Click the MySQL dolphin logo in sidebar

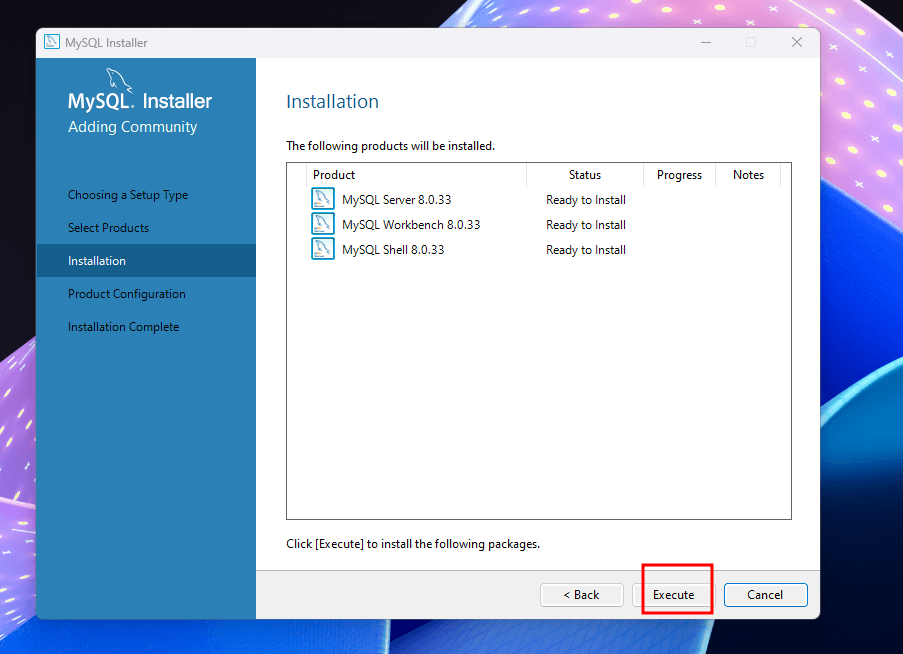[119, 80]
